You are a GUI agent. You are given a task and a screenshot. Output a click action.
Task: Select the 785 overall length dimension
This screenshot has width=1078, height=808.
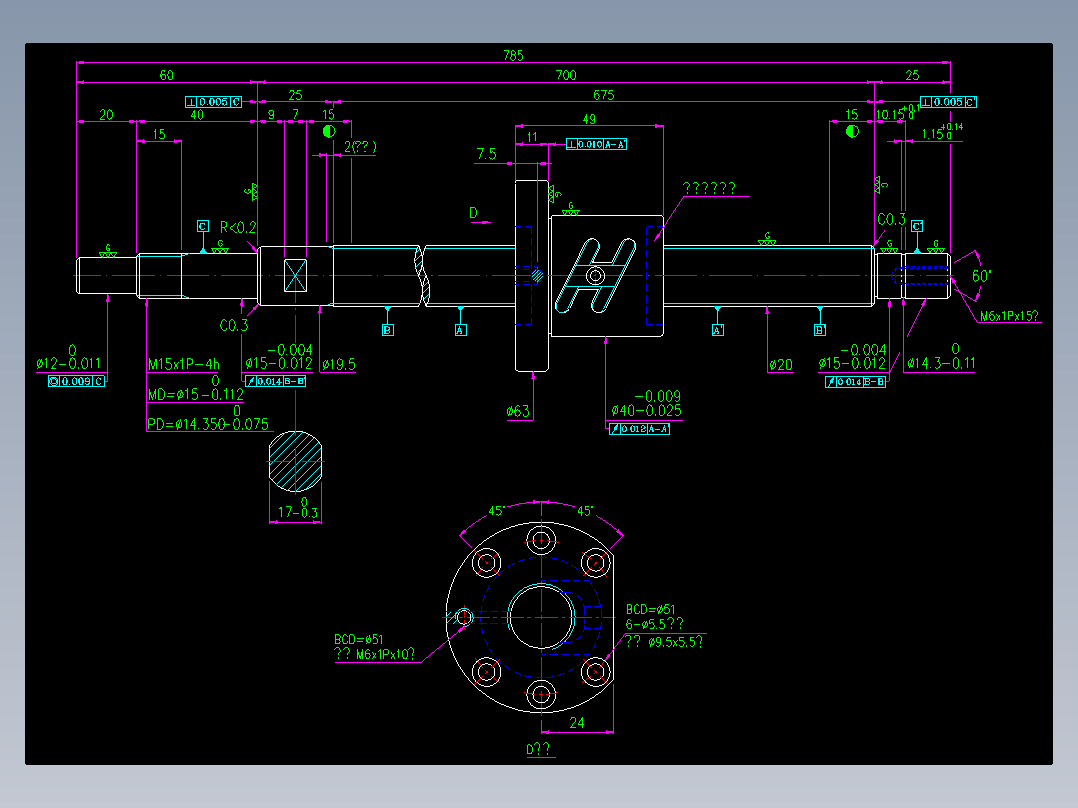click(514, 55)
